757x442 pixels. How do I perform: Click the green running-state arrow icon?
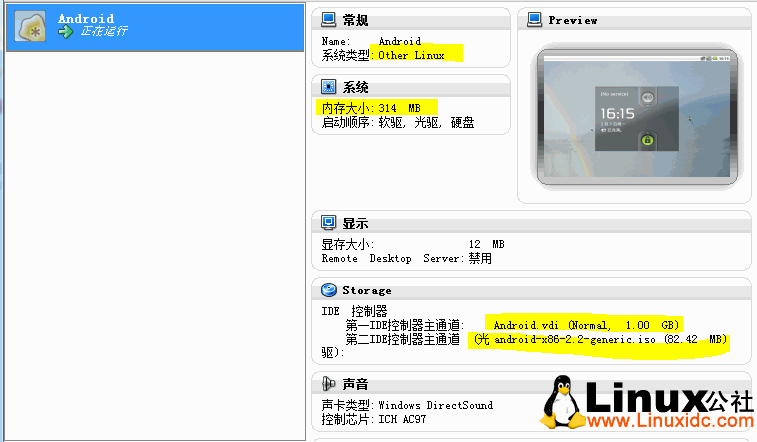pos(66,33)
